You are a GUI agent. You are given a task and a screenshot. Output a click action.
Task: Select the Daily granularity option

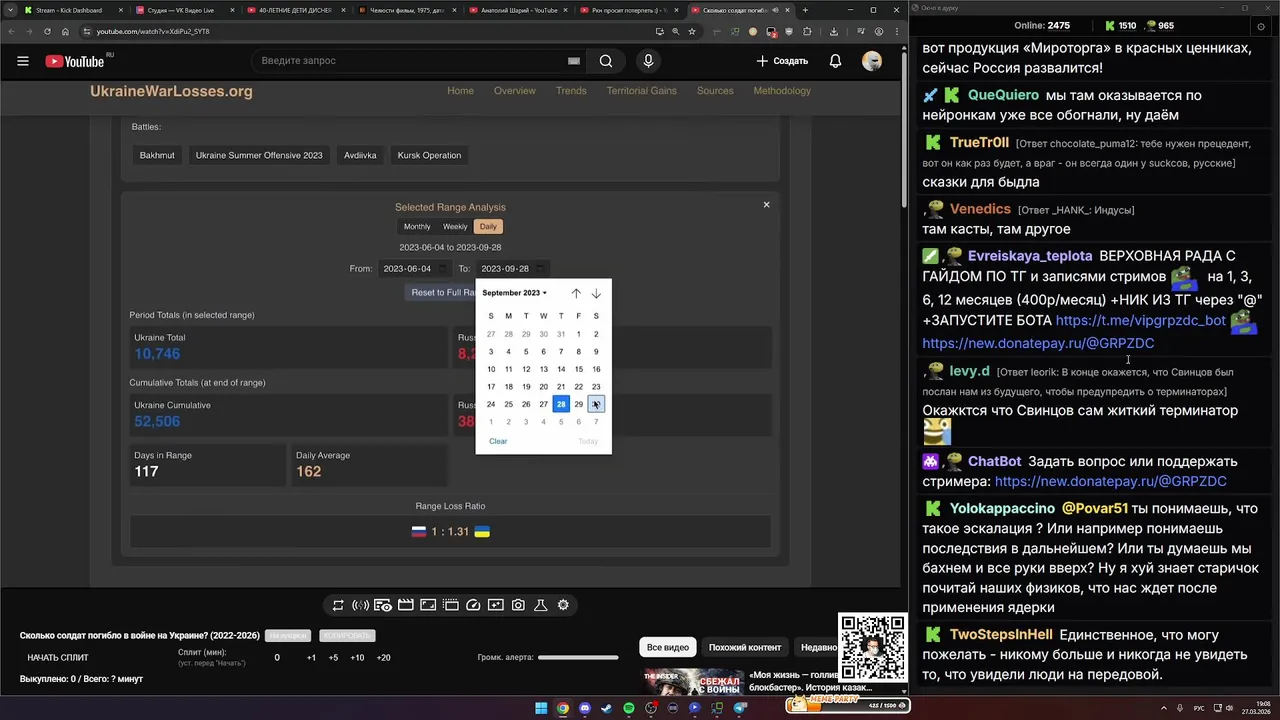pos(488,227)
